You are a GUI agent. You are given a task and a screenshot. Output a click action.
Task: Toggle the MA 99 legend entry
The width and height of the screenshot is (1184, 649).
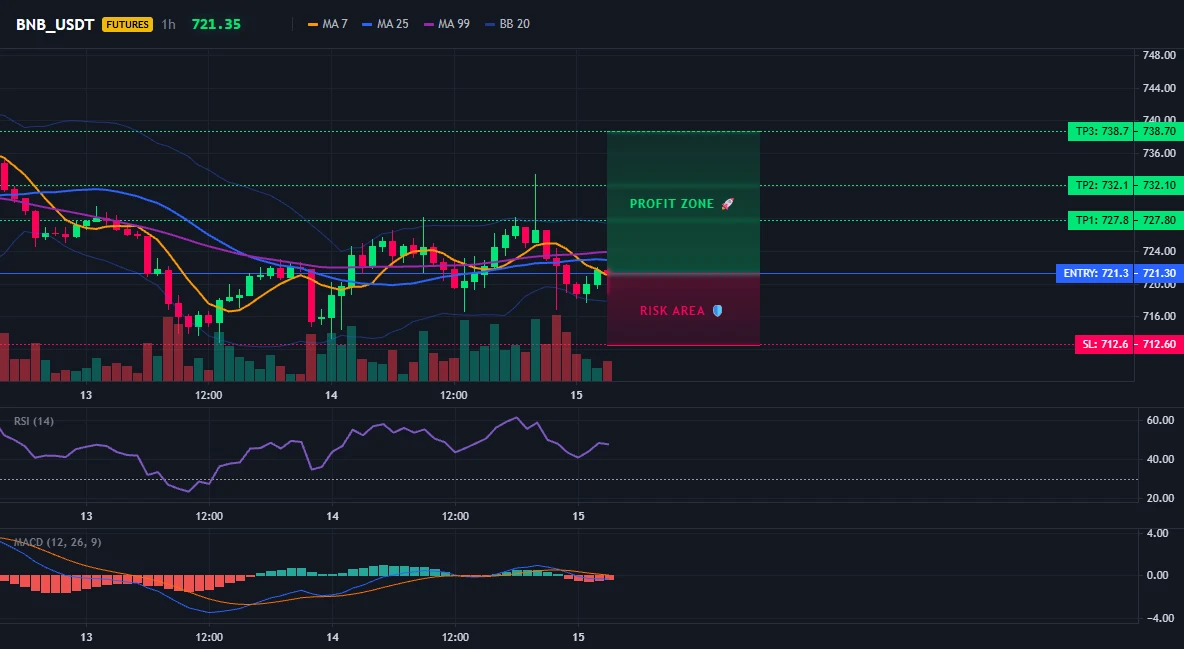tap(447, 24)
